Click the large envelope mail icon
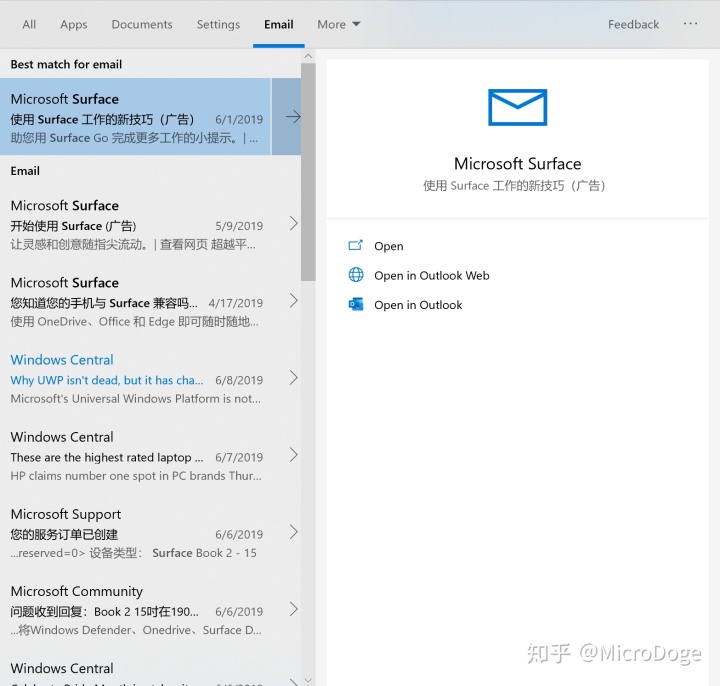 tap(518, 107)
